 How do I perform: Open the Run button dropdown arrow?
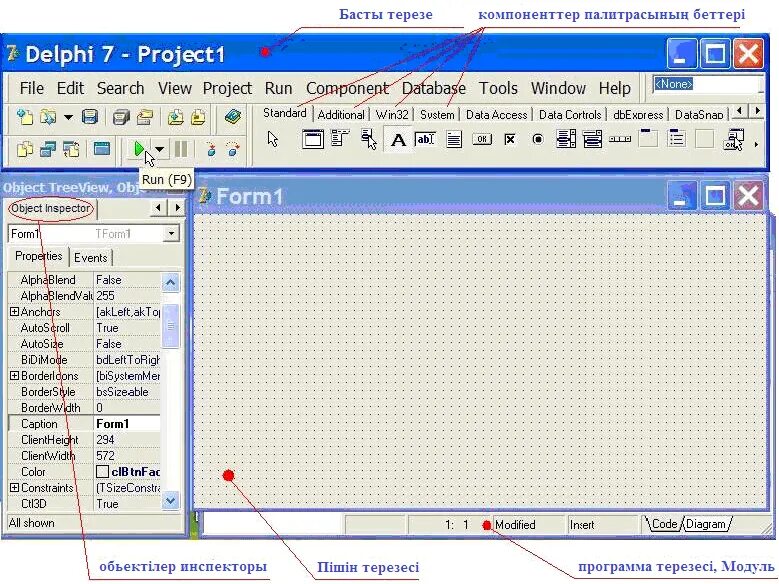click(159, 149)
